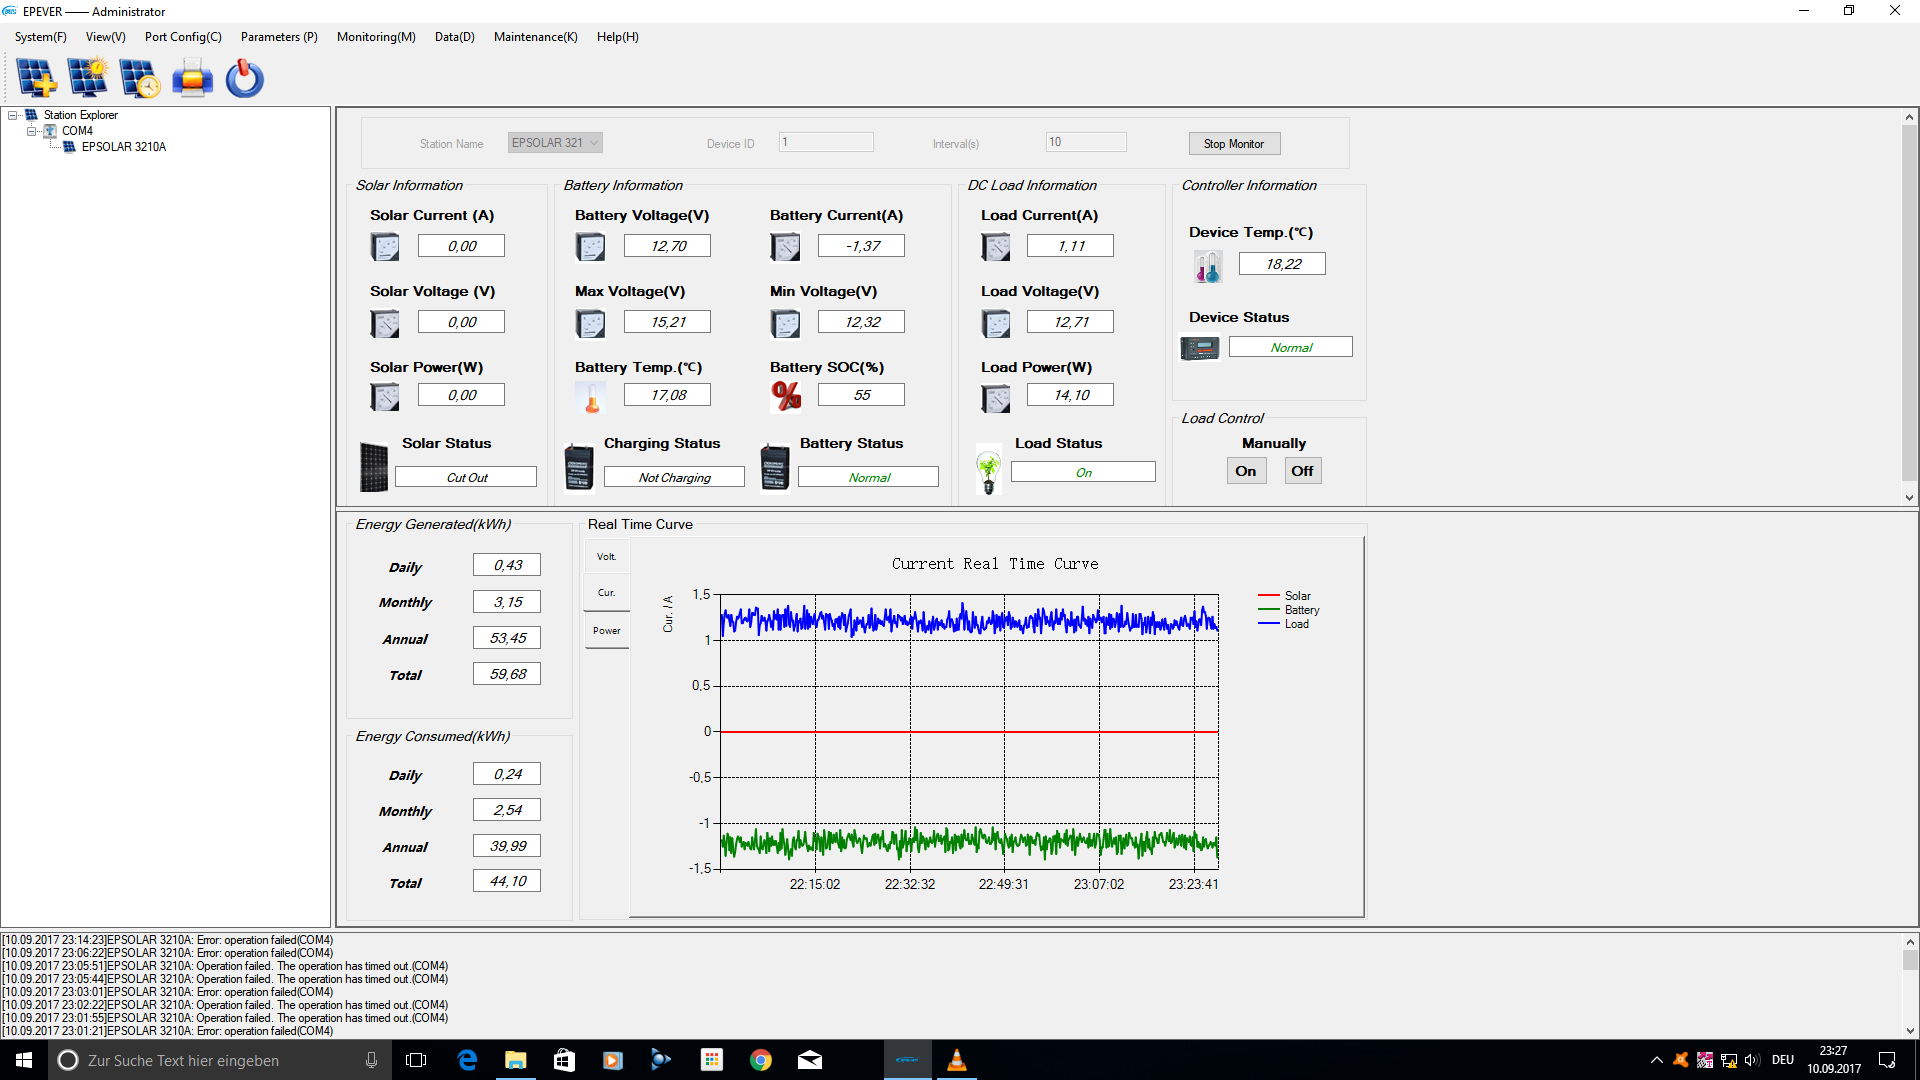Open the Station Name dropdown
Image resolution: width=1920 pixels, height=1080 pixels.
(555, 143)
